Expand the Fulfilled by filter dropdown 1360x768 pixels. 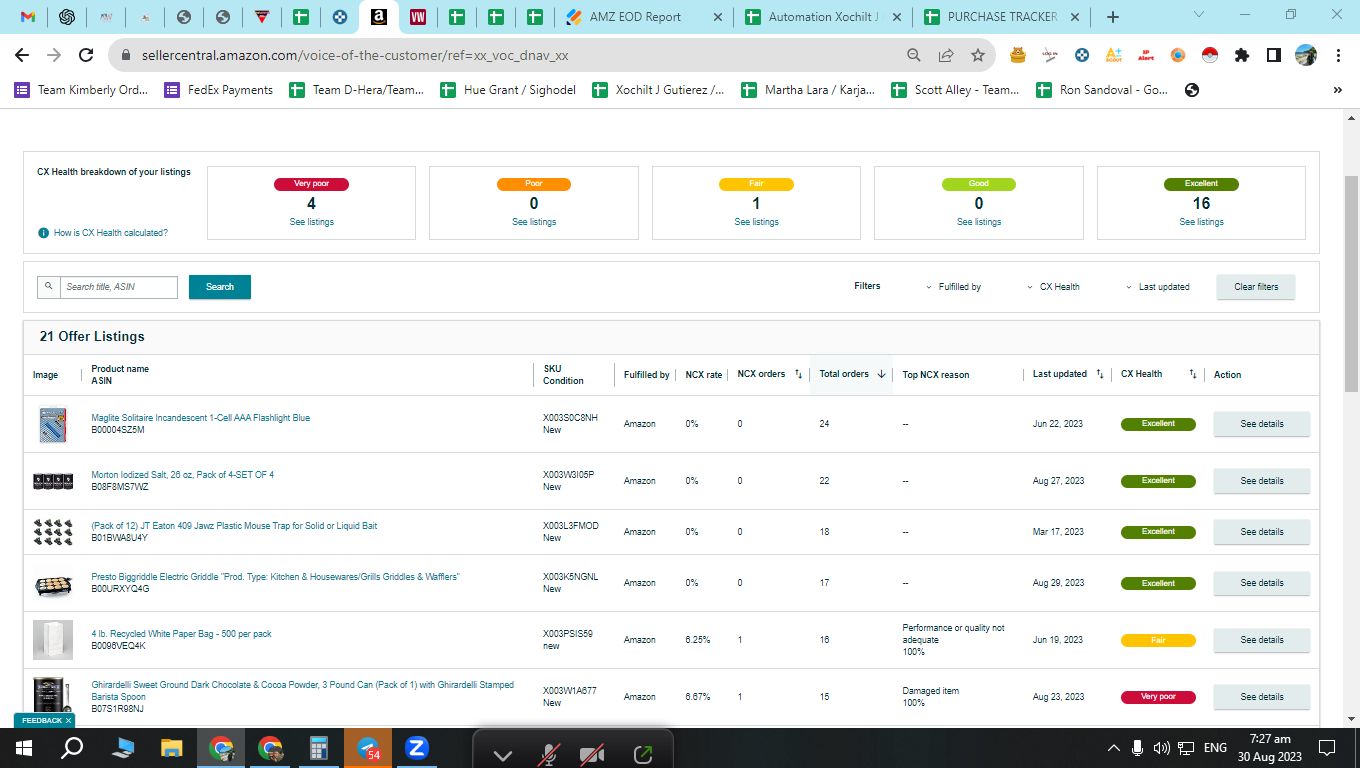(x=954, y=287)
